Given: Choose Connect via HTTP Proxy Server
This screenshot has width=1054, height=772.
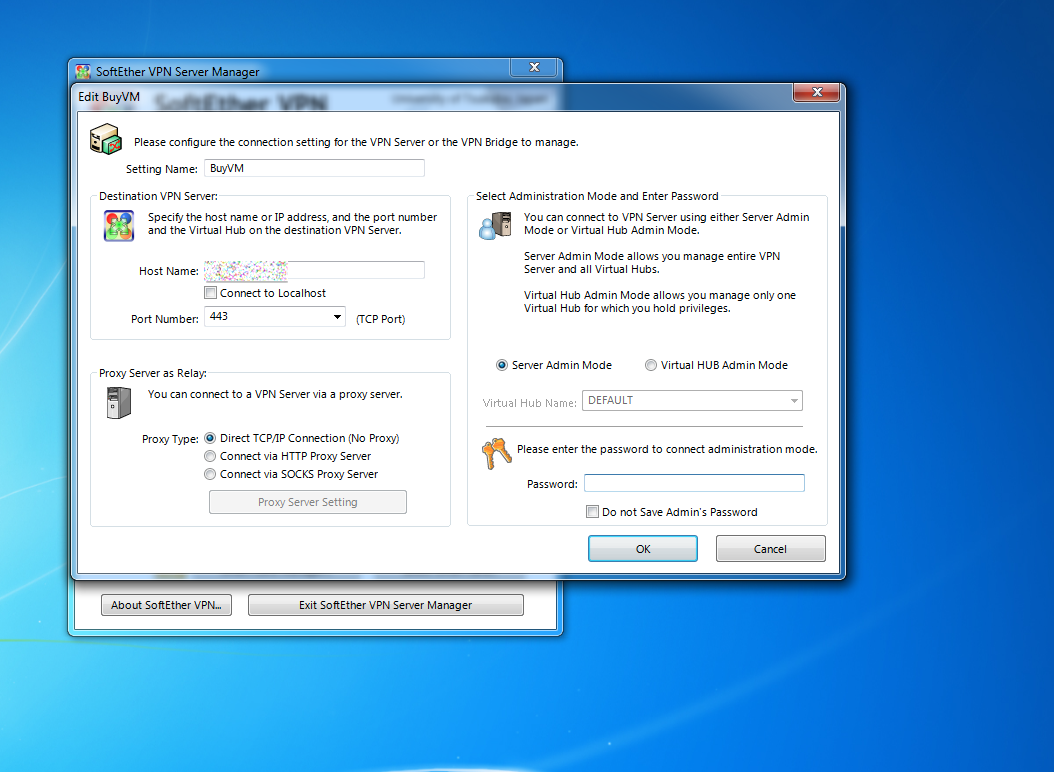Looking at the screenshot, I should pyautogui.click(x=210, y=456).
